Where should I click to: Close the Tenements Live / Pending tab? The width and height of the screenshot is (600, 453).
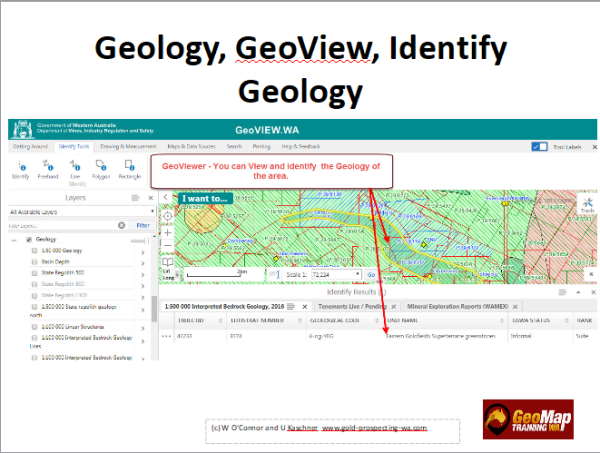[394, 306]
